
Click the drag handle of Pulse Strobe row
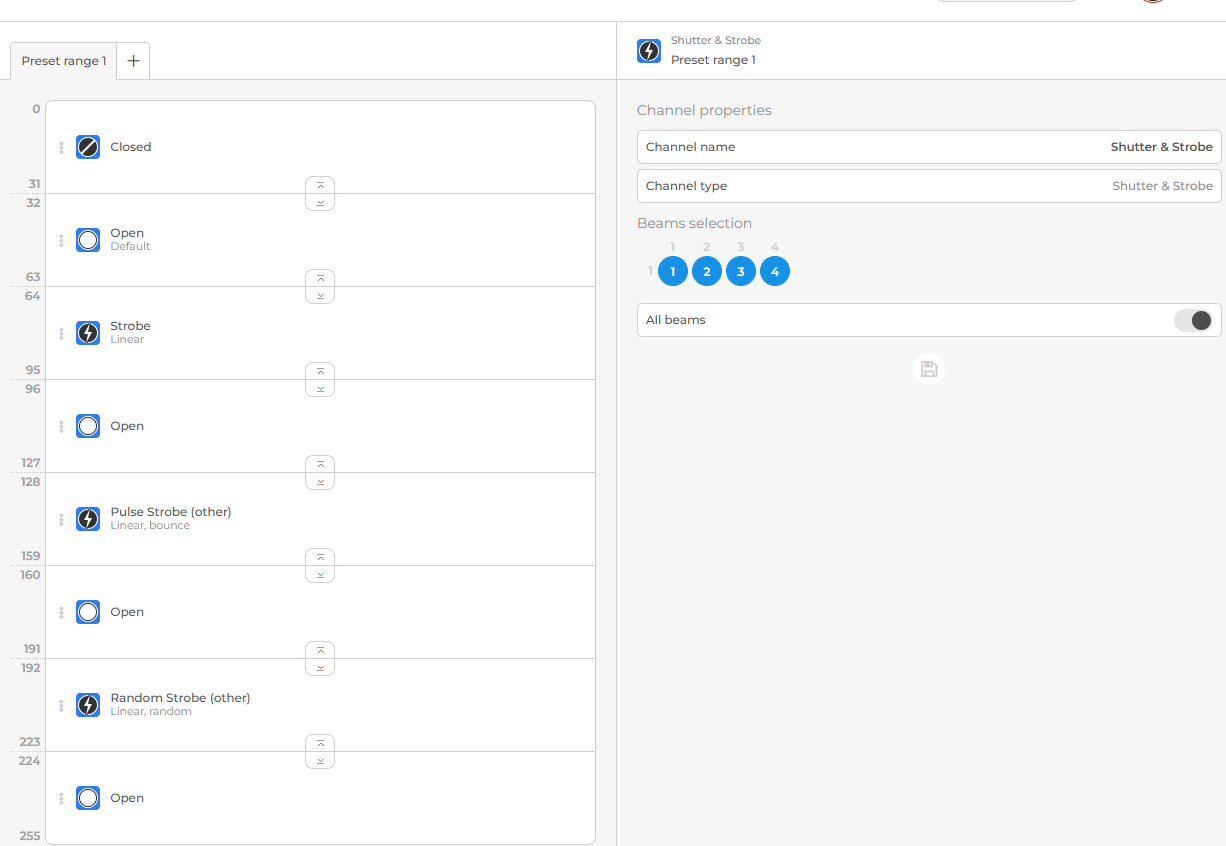coord(61,520)
